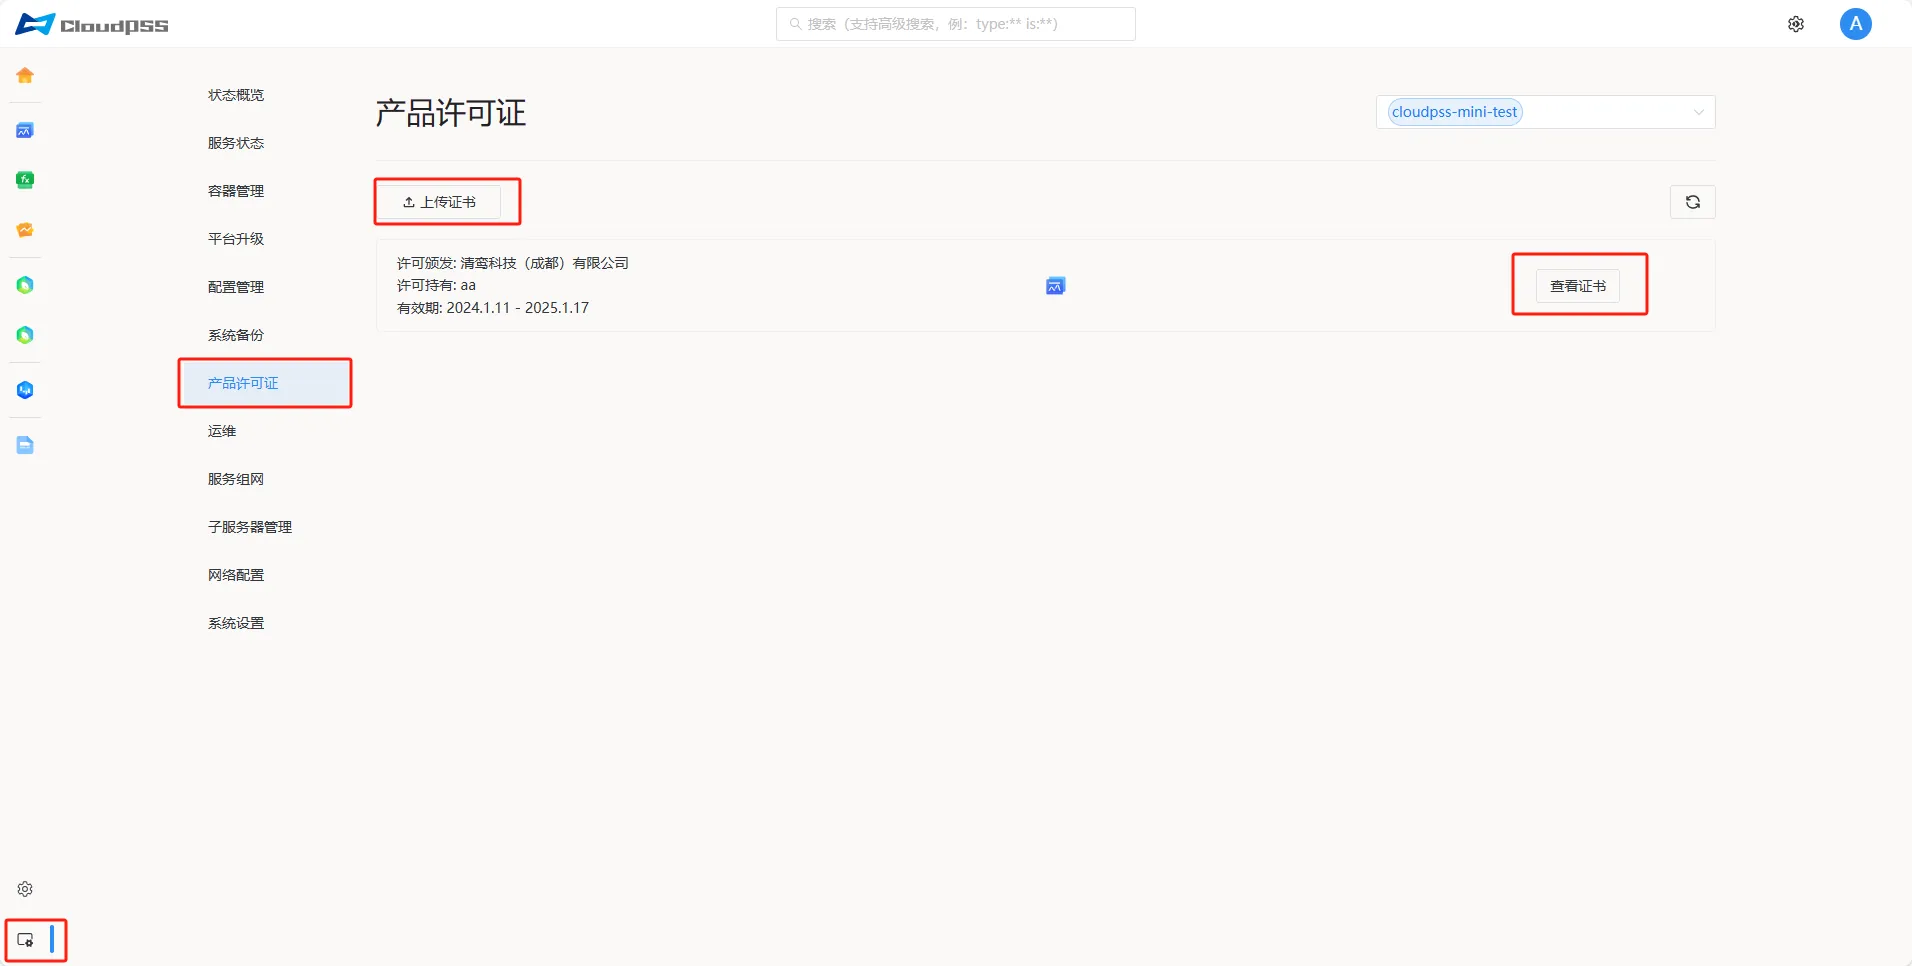This screenshot has height=966, width=1912.
Task: Go to 子服务器管理 menu item
Action: click(250, 527)
